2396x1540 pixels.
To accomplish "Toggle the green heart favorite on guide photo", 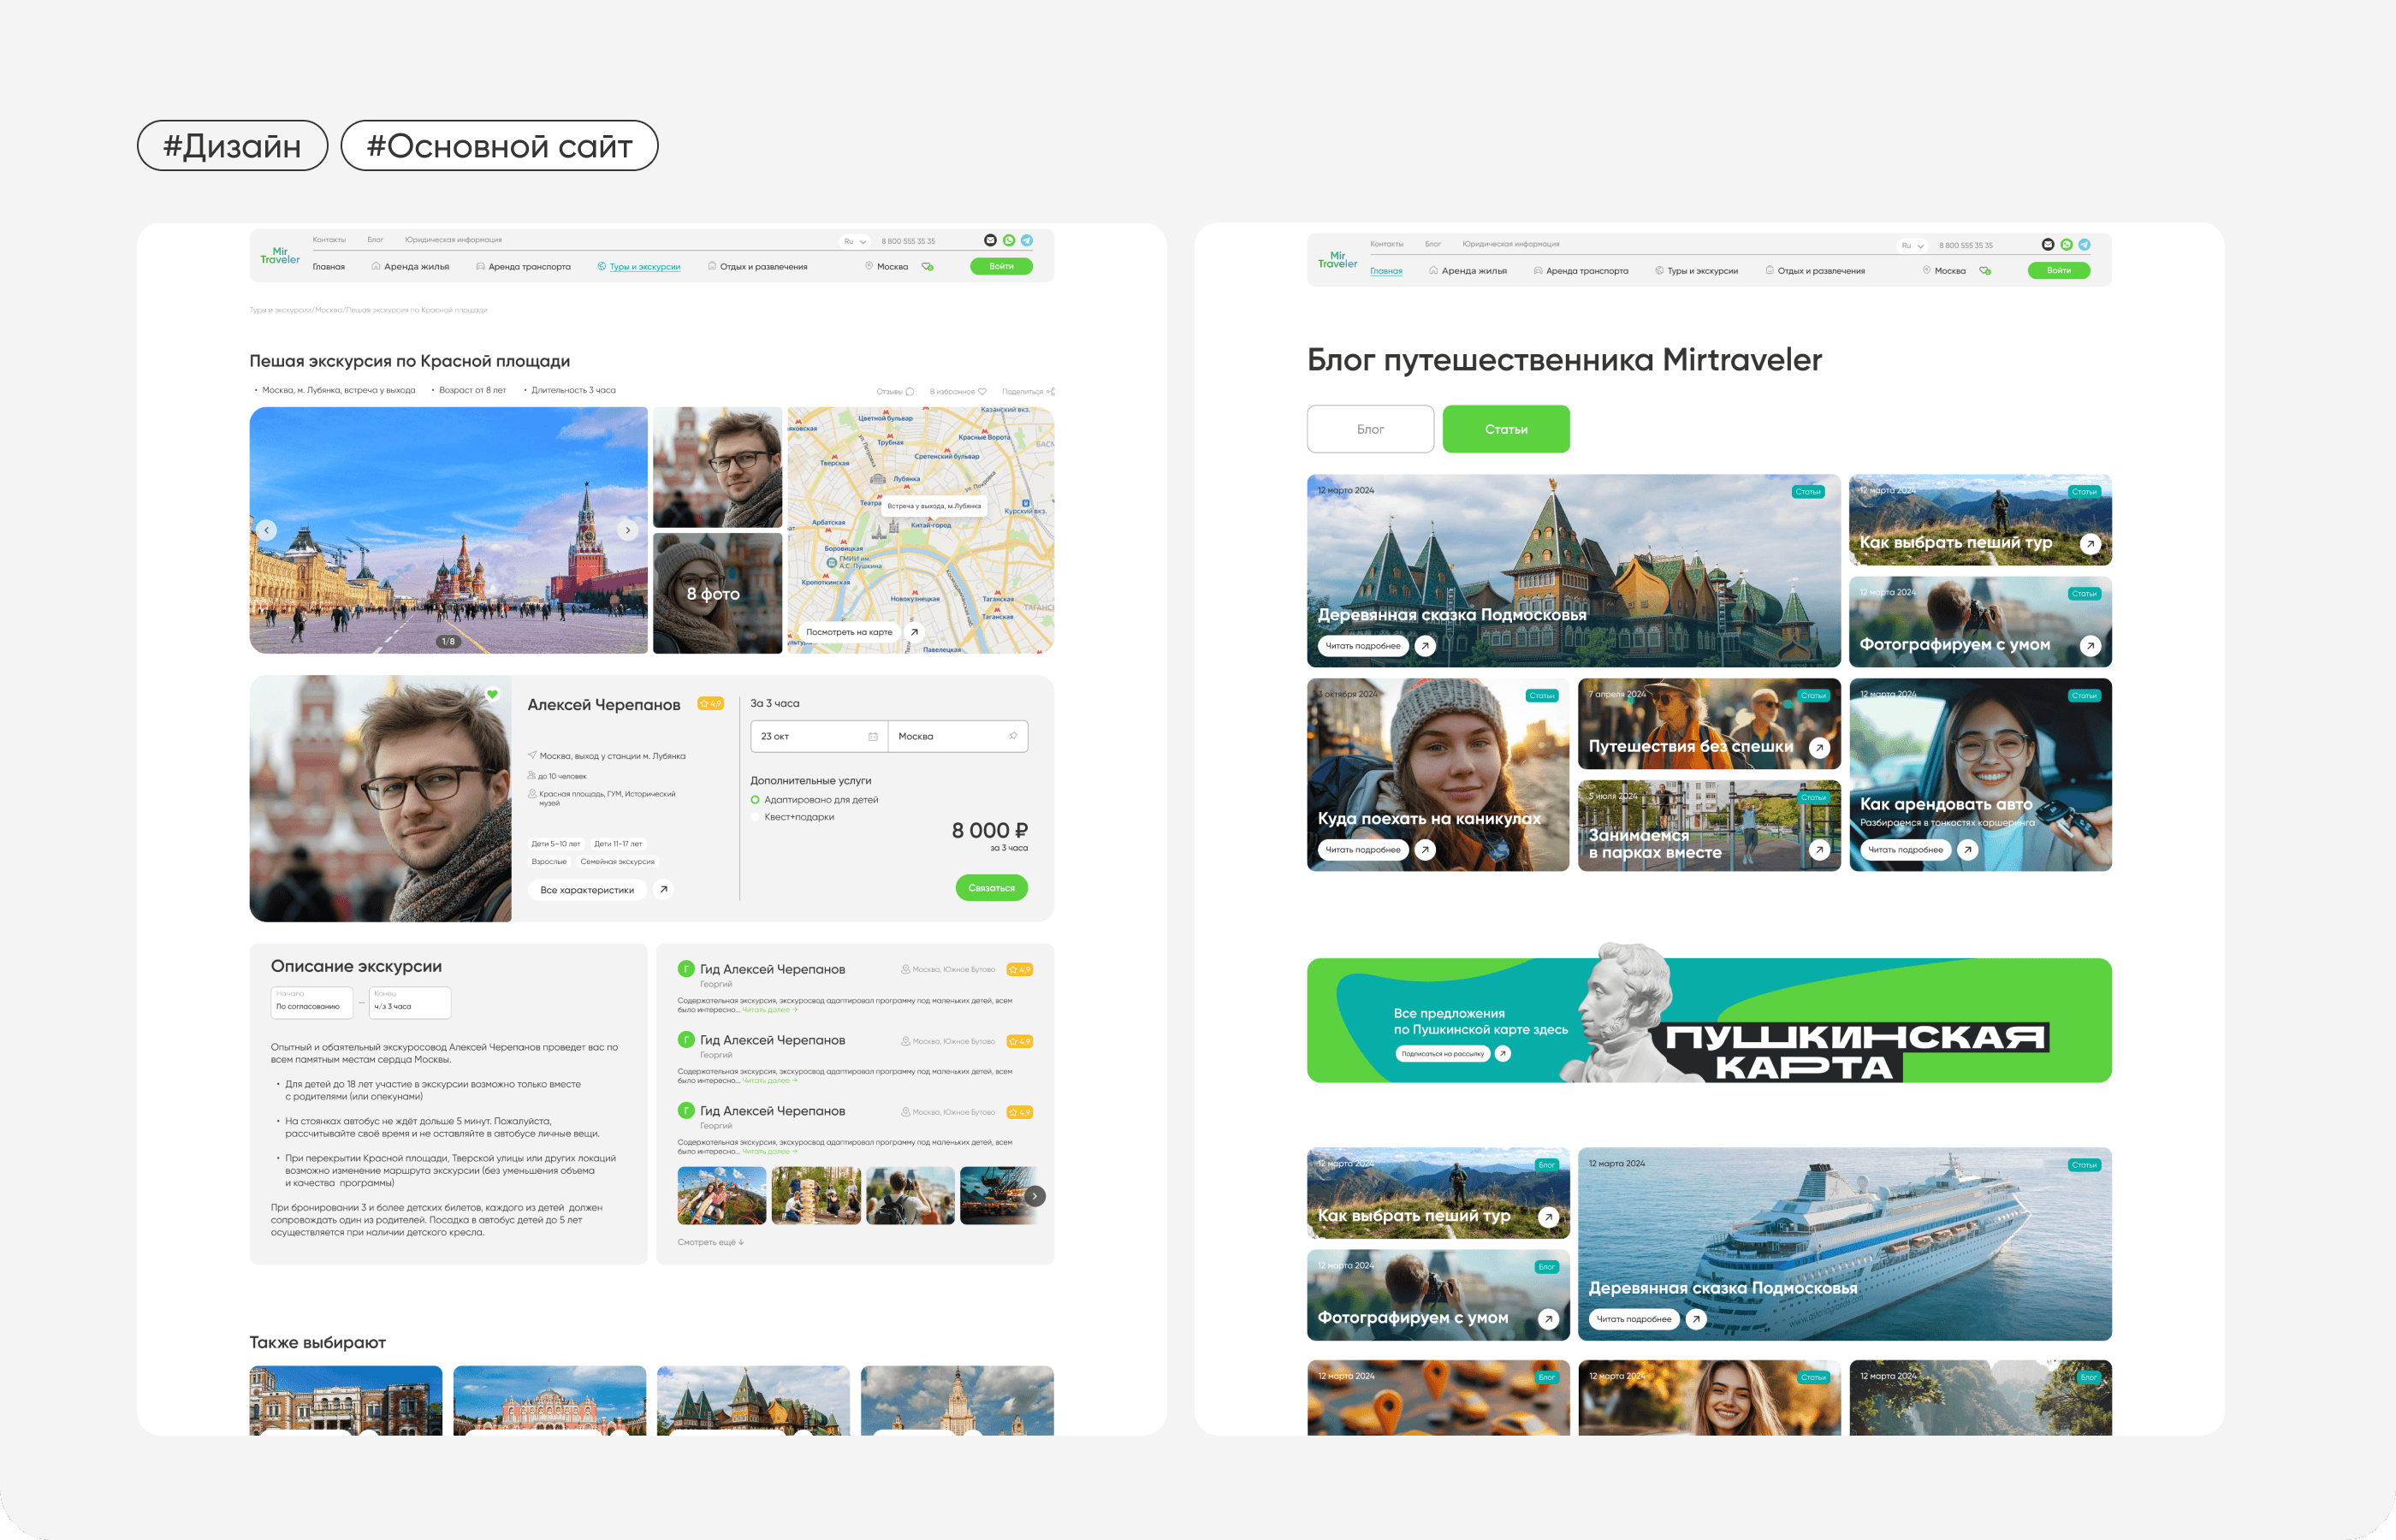I will (492, 694).
